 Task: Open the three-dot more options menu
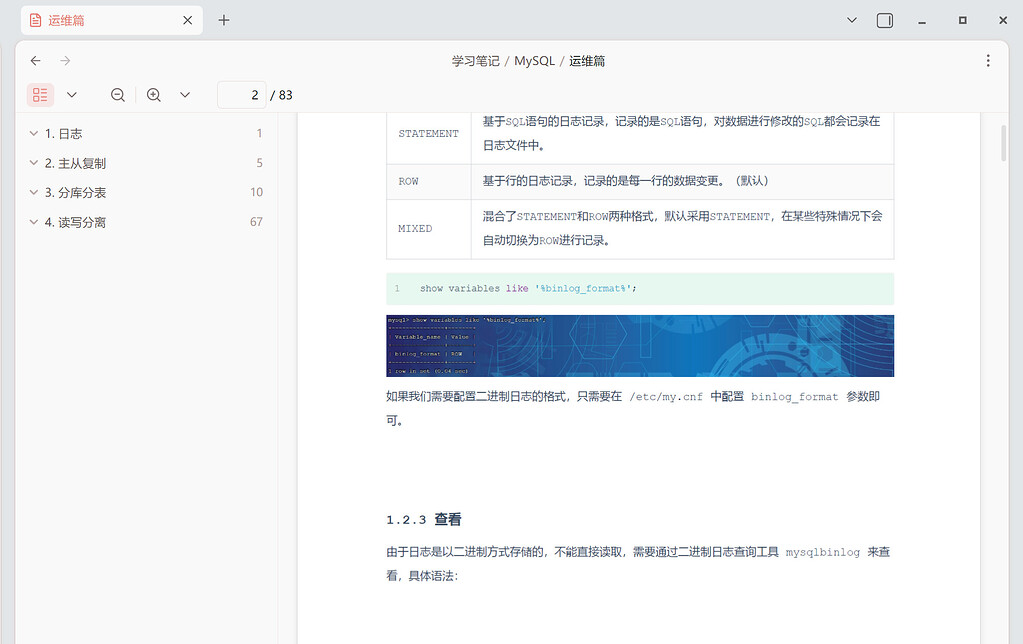pos(988,61)
